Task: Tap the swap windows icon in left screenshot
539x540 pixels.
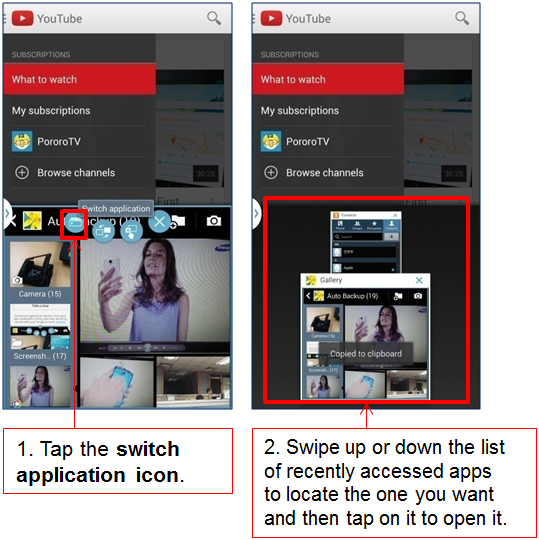Action: click(104, 231)
